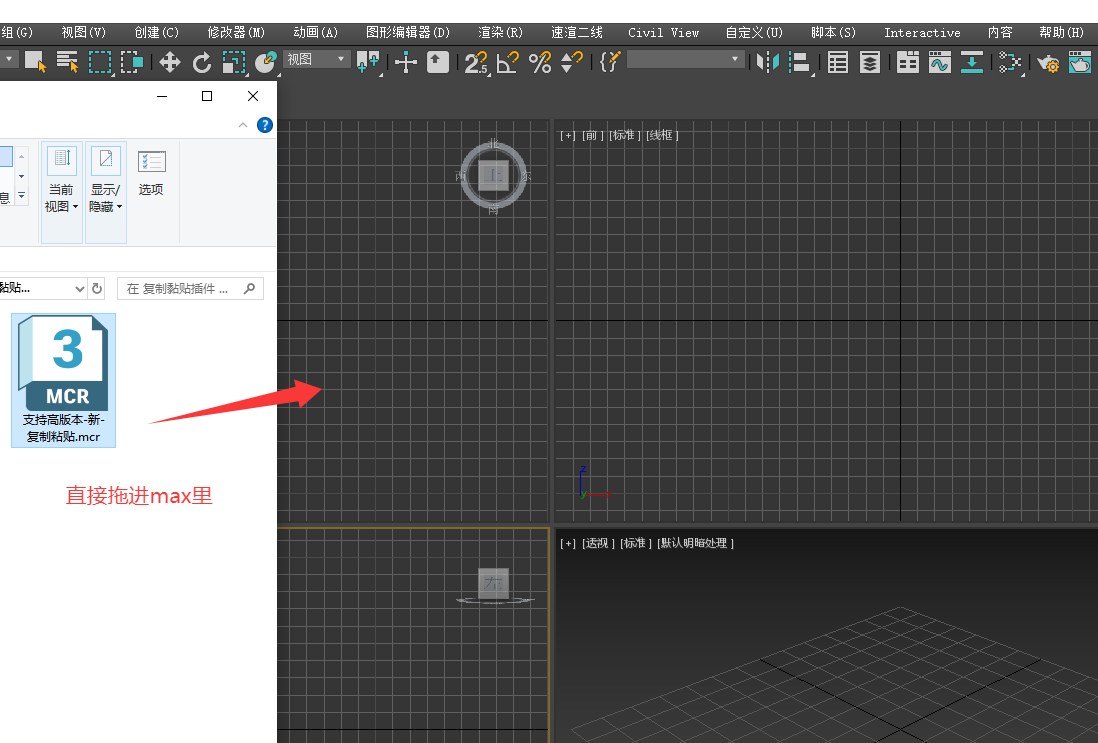Toggle the 2.5D Snaps button
This screenshot has height=743, width=1098.
point(476,63)
